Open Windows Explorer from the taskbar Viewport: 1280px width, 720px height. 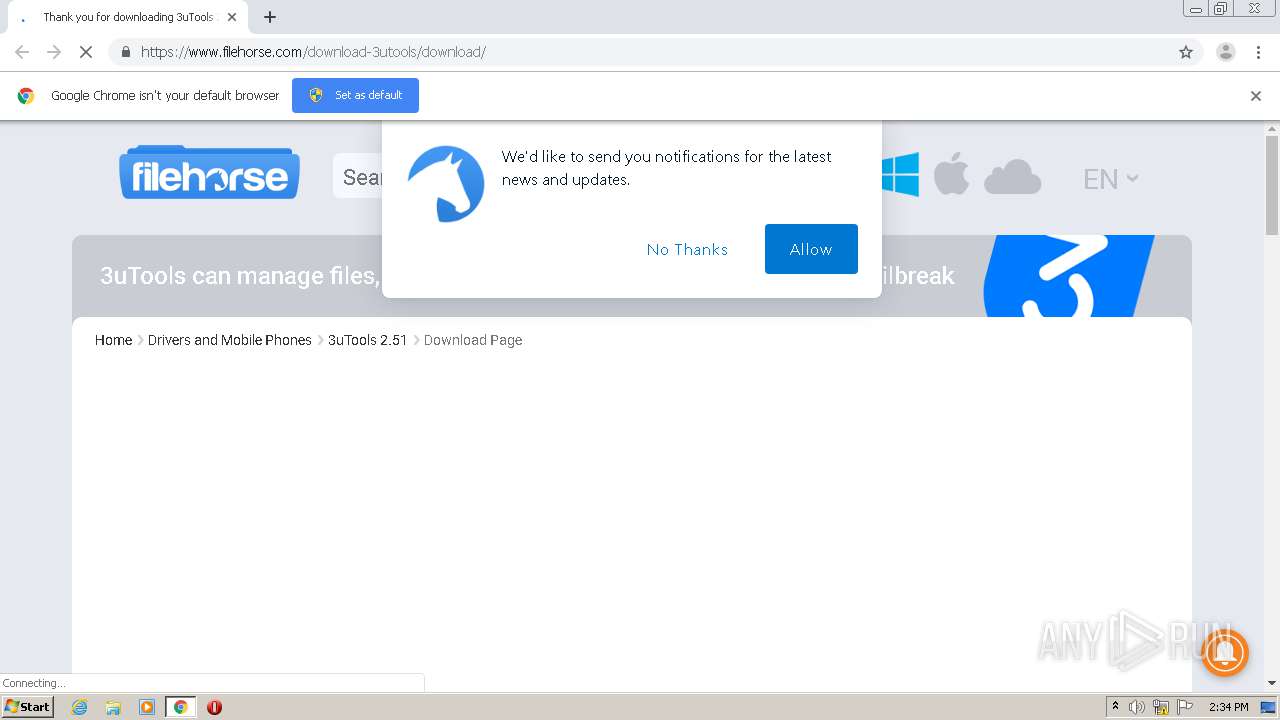point(113,707)
